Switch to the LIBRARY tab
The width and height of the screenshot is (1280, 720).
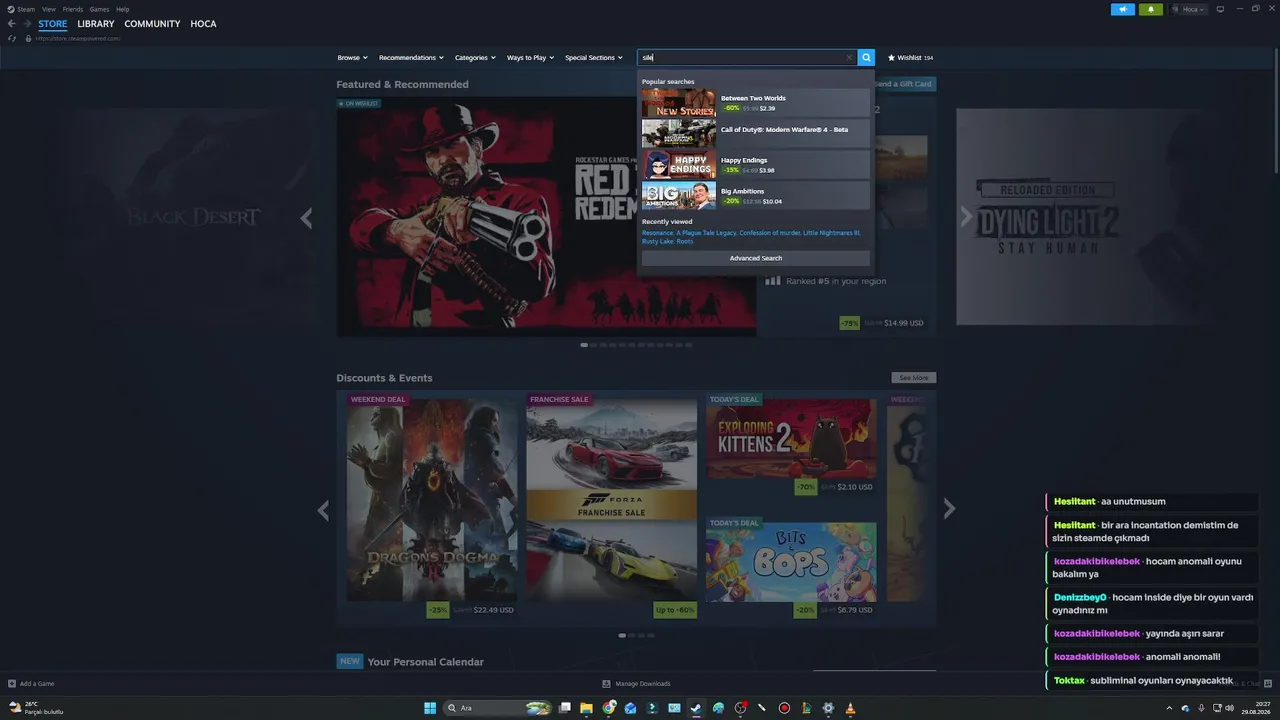pos(96,24)
